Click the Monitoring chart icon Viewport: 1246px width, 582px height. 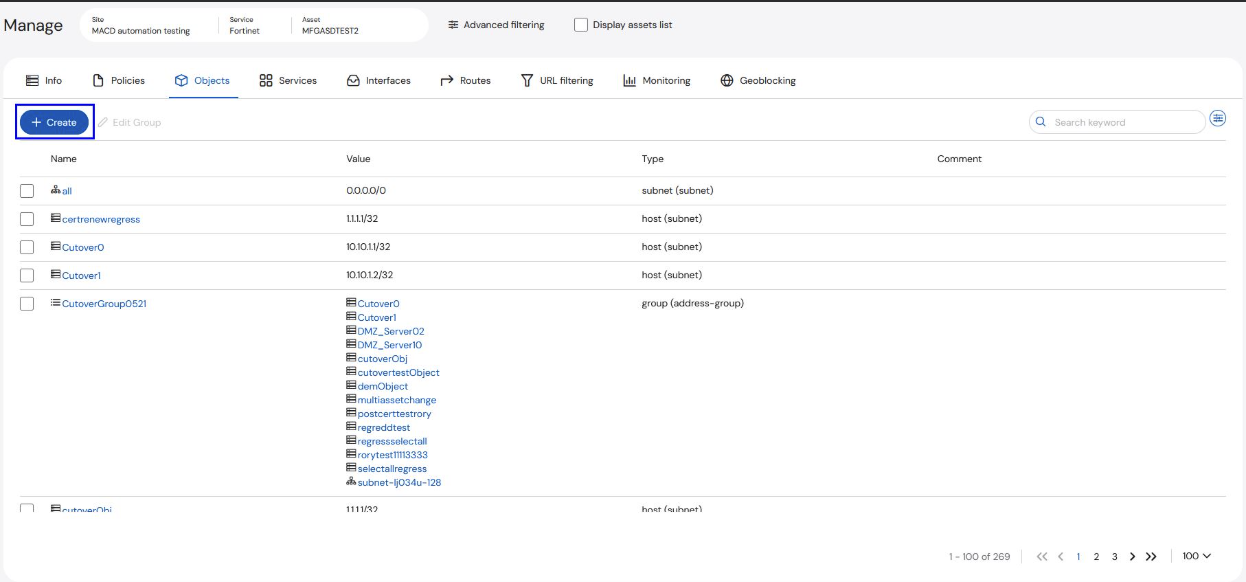629,80
